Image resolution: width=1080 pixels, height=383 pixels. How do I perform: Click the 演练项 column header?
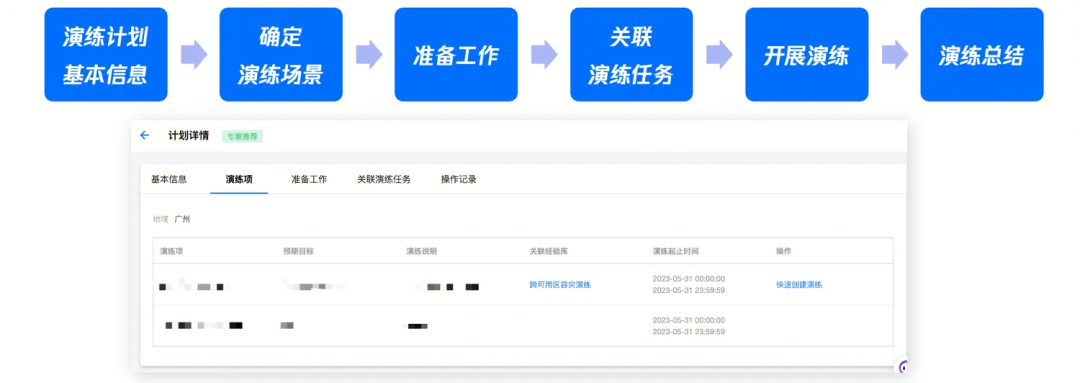(x=172, y=251)
